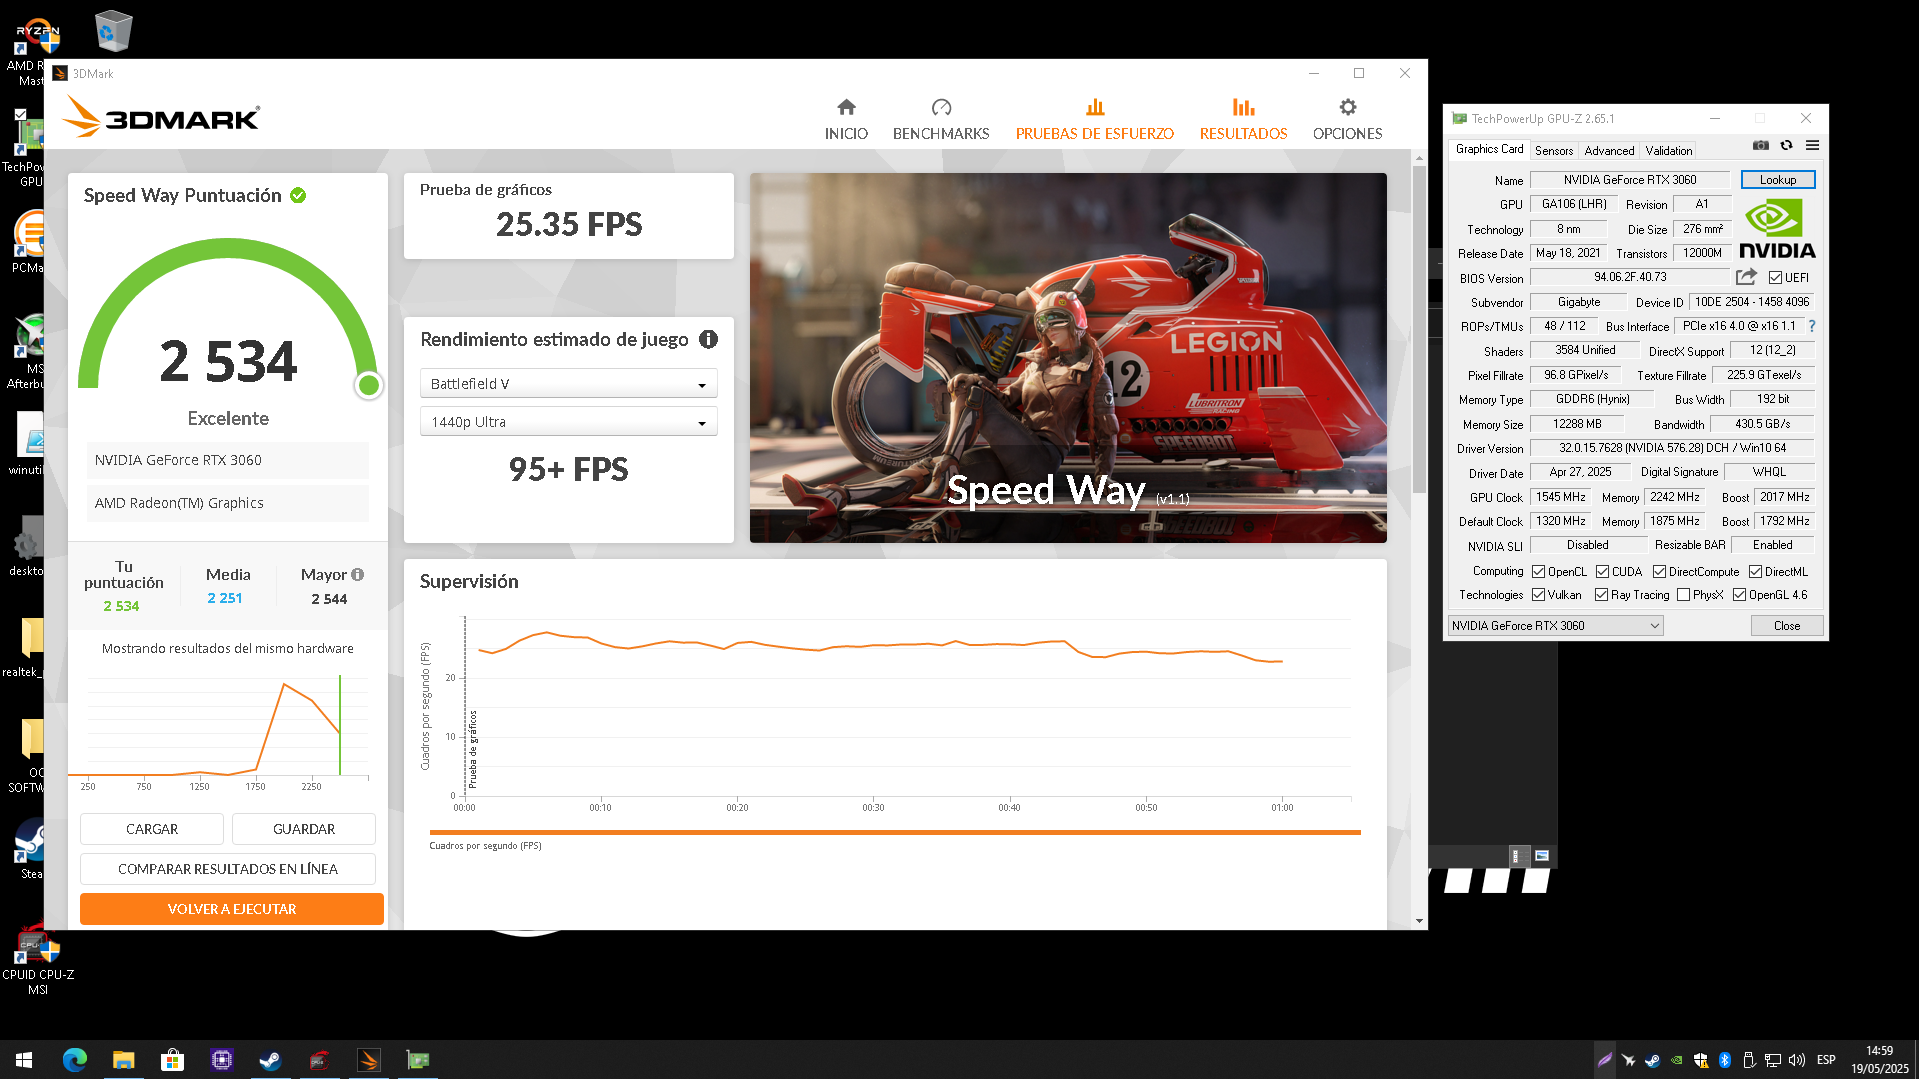Open CPUID CPU-Z MSI desktop shortcut

(38, 958)
